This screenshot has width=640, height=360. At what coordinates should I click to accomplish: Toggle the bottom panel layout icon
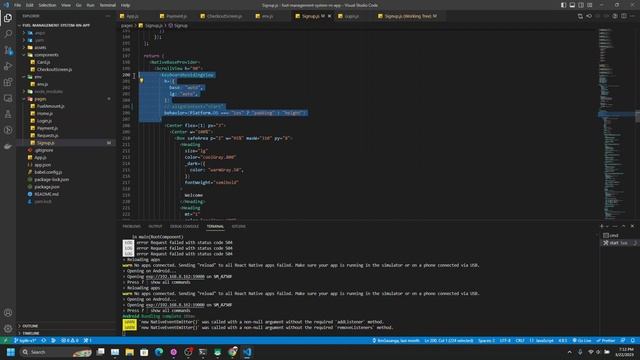coord(572,5)
